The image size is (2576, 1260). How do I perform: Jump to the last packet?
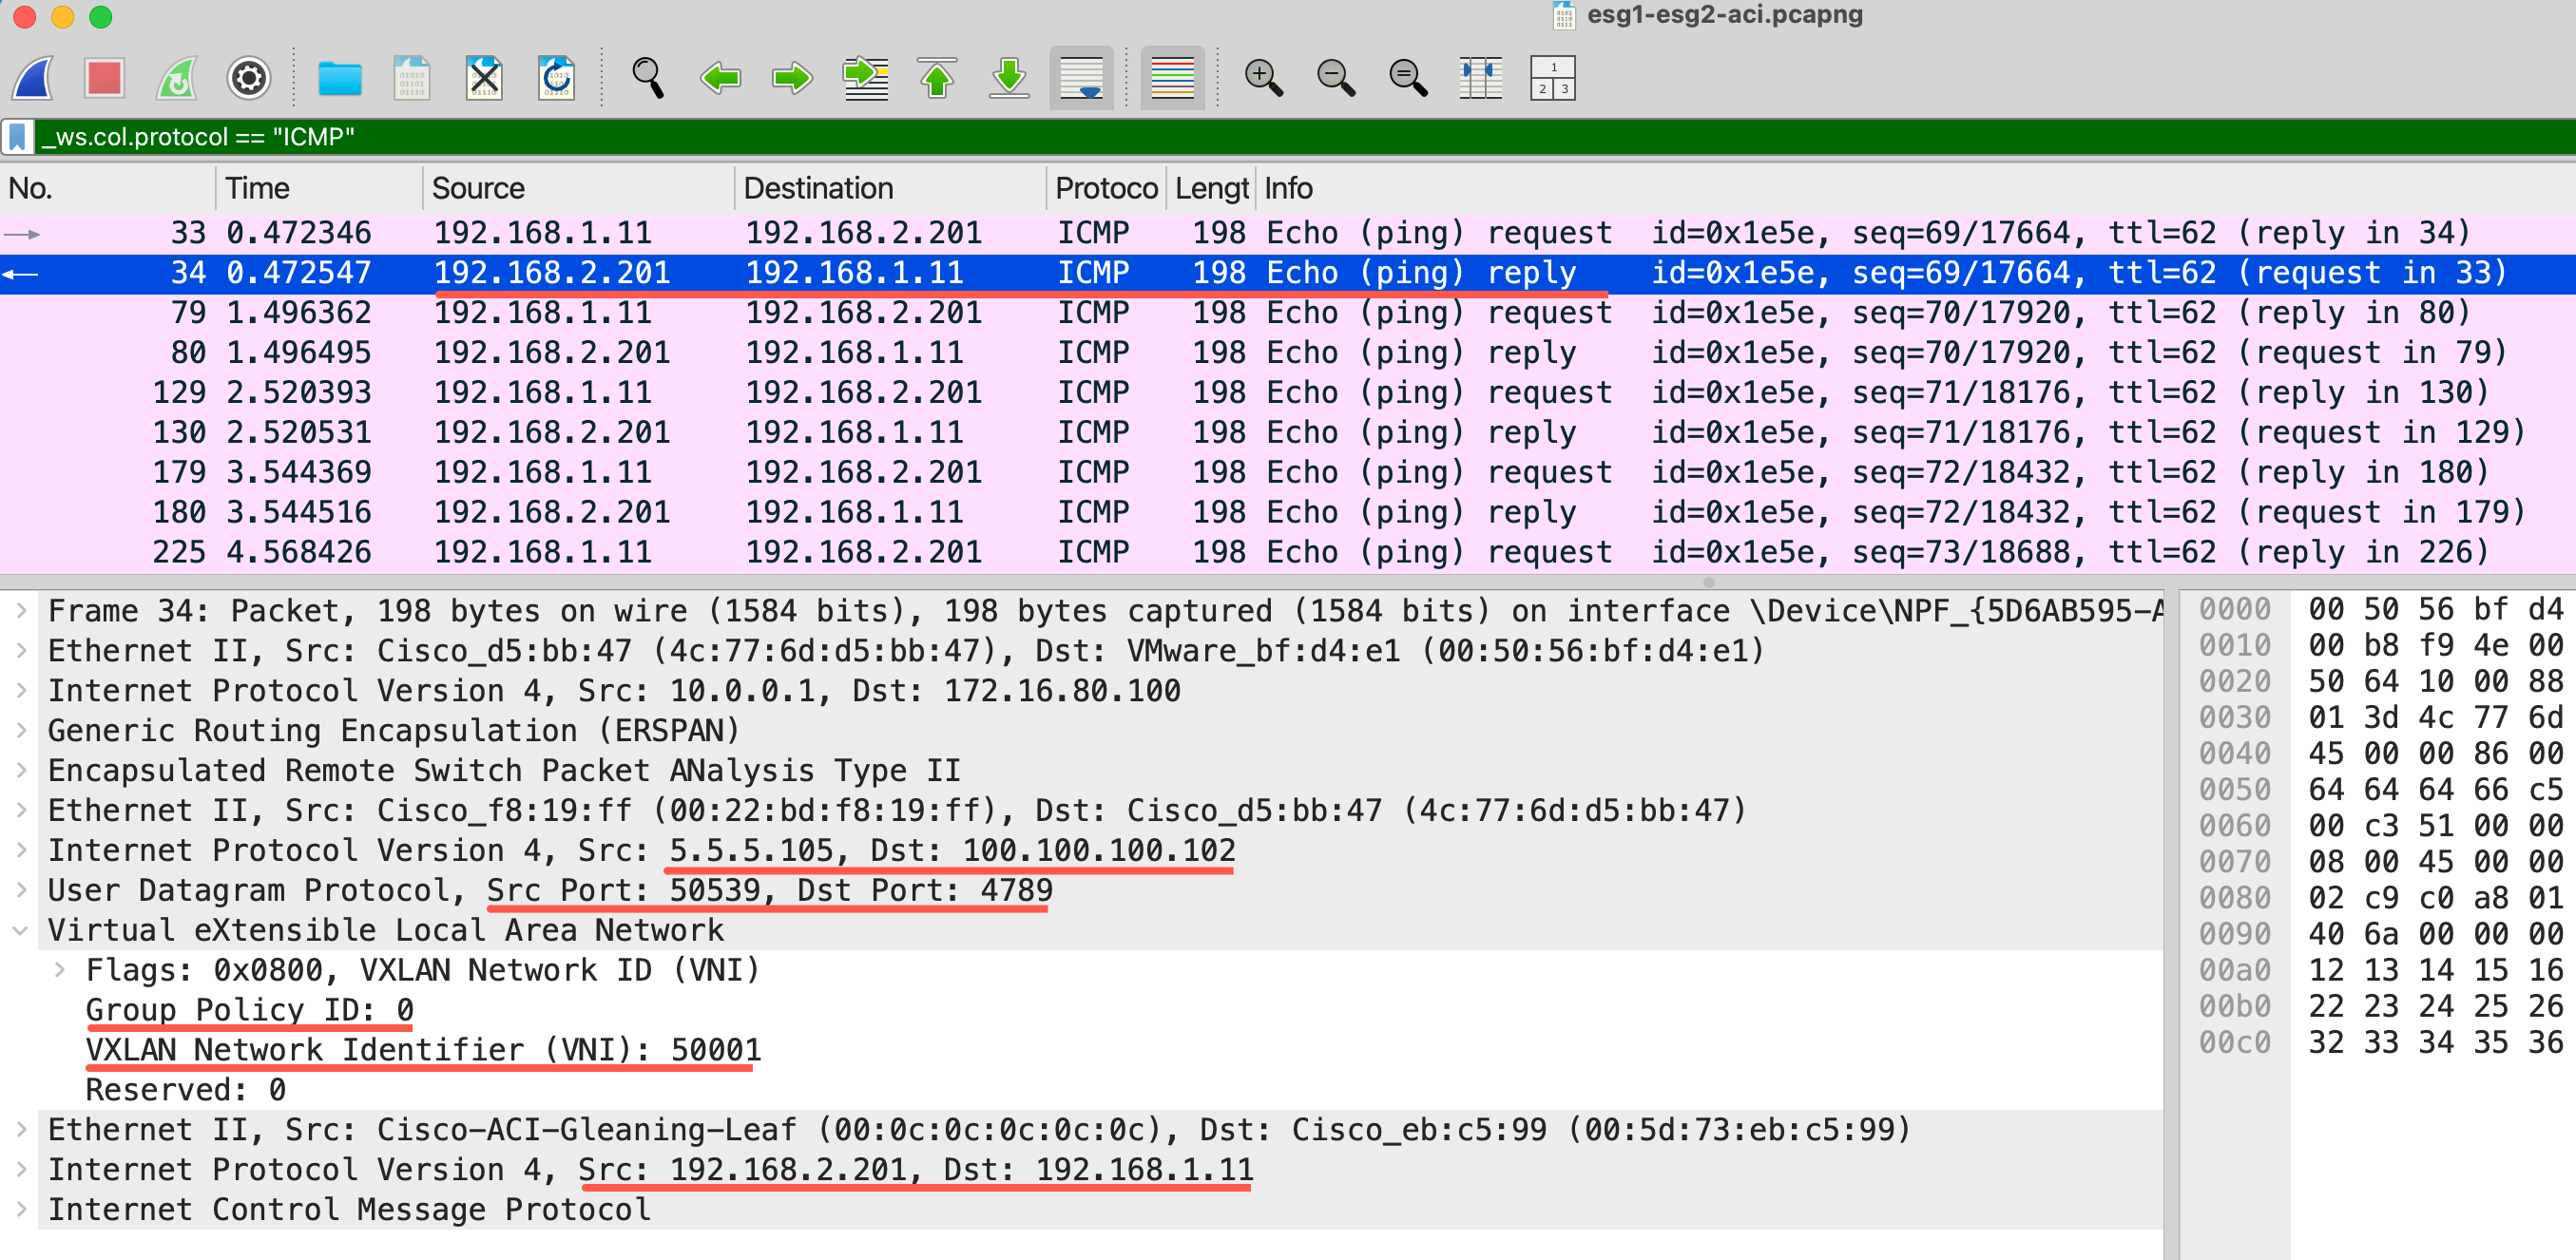(1009, 78)
